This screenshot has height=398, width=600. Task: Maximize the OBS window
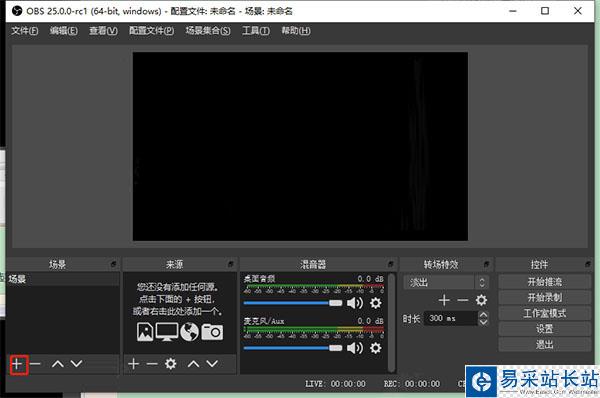point(545,11)
